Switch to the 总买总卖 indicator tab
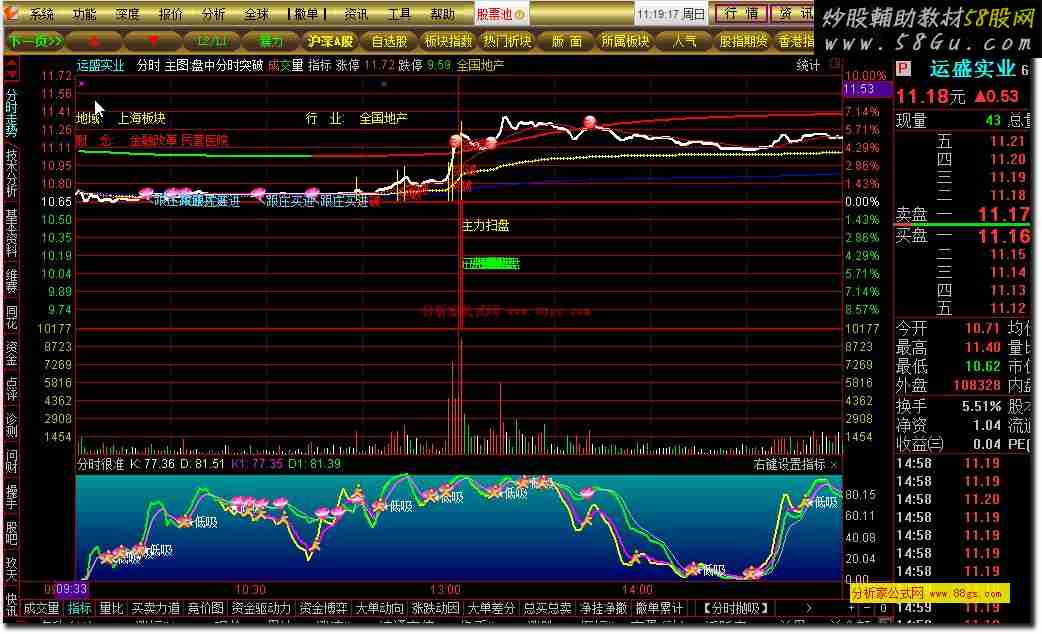 coord(547,607)
